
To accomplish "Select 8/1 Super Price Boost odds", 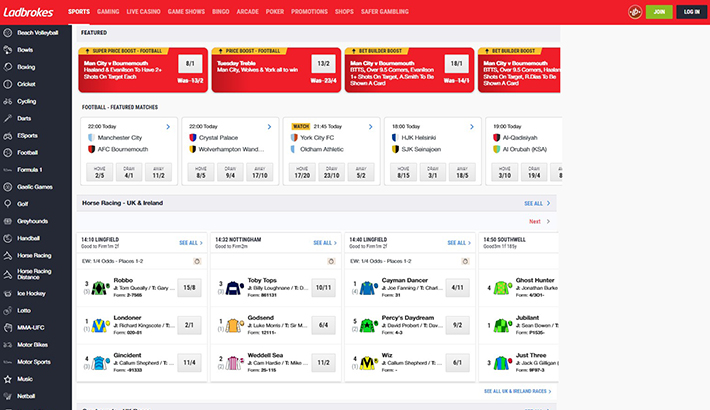I will [190, 64].
